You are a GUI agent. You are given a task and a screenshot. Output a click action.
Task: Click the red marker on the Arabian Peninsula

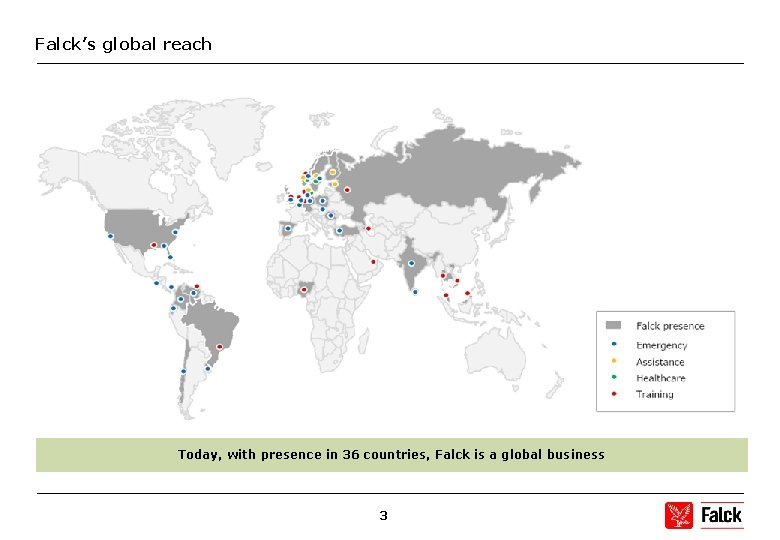click(374, 262)
